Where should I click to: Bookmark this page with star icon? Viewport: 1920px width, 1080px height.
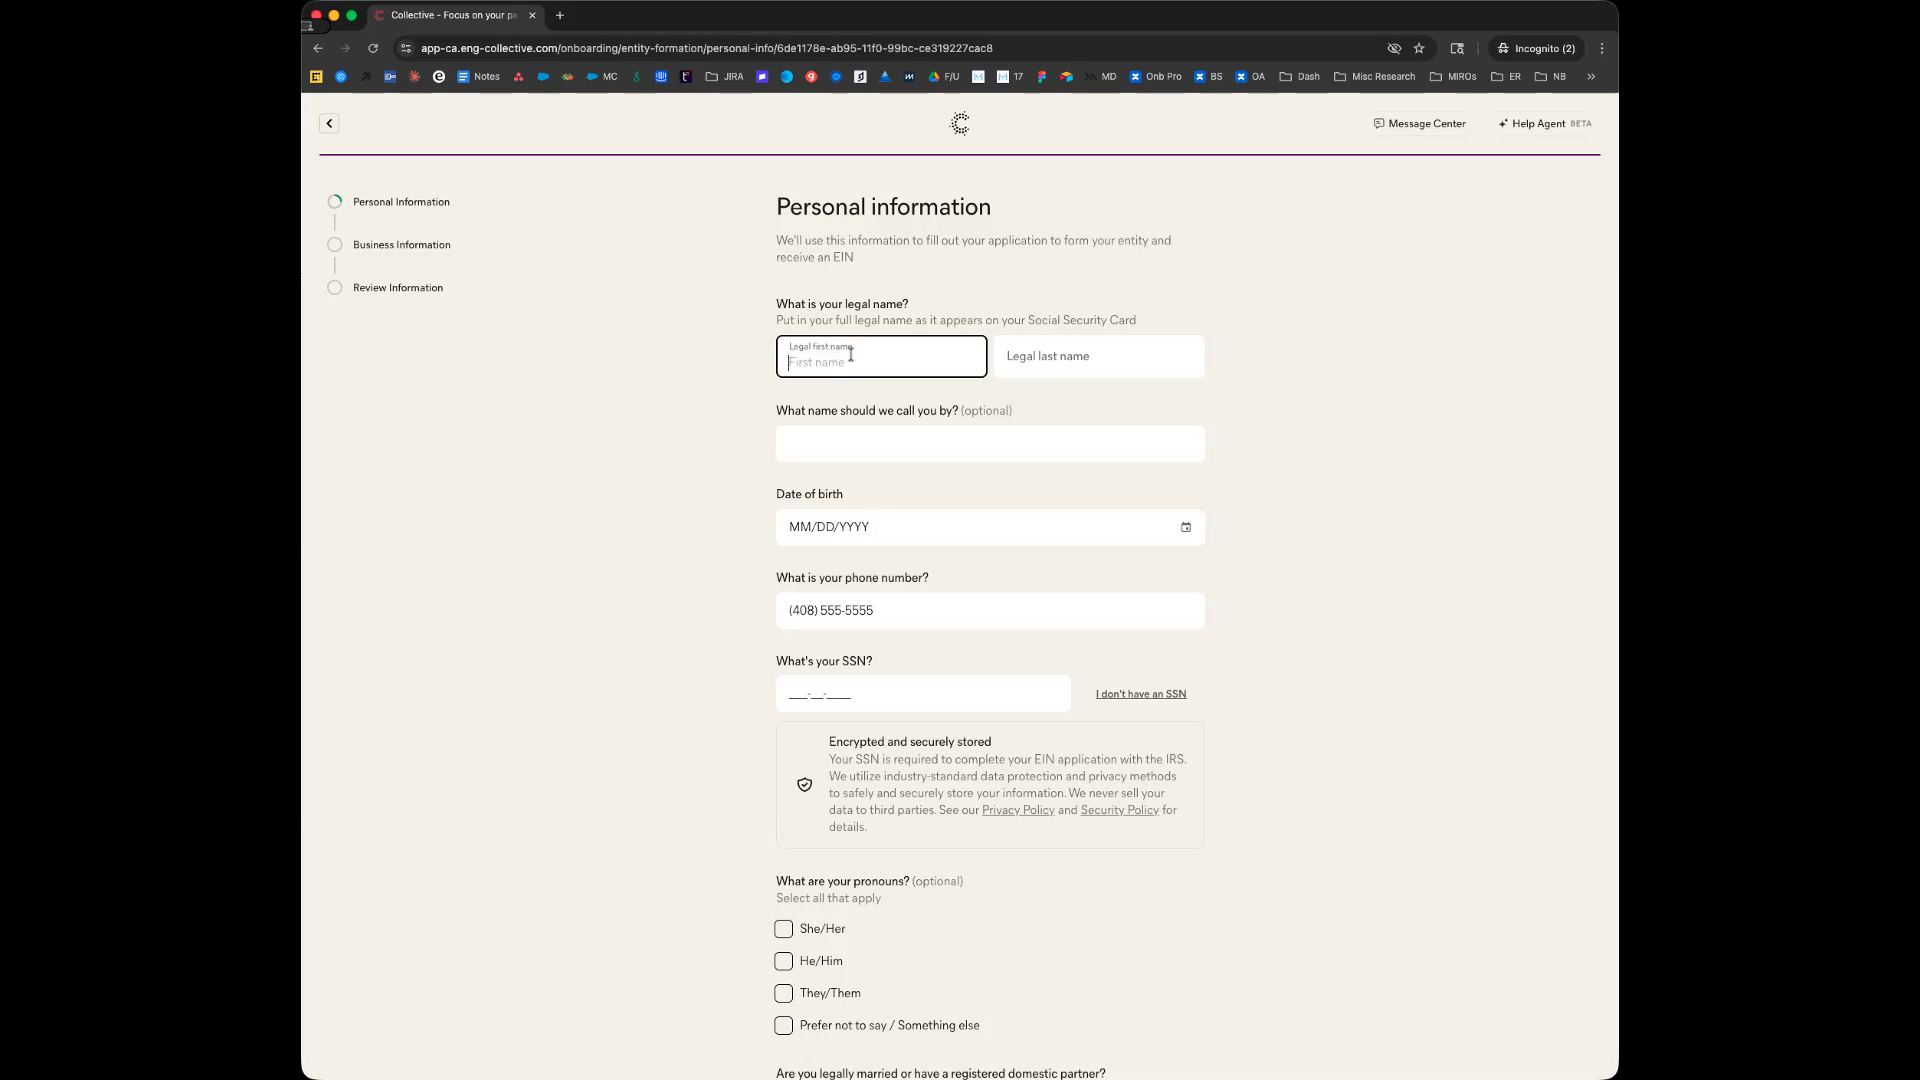click(1418, 48)
